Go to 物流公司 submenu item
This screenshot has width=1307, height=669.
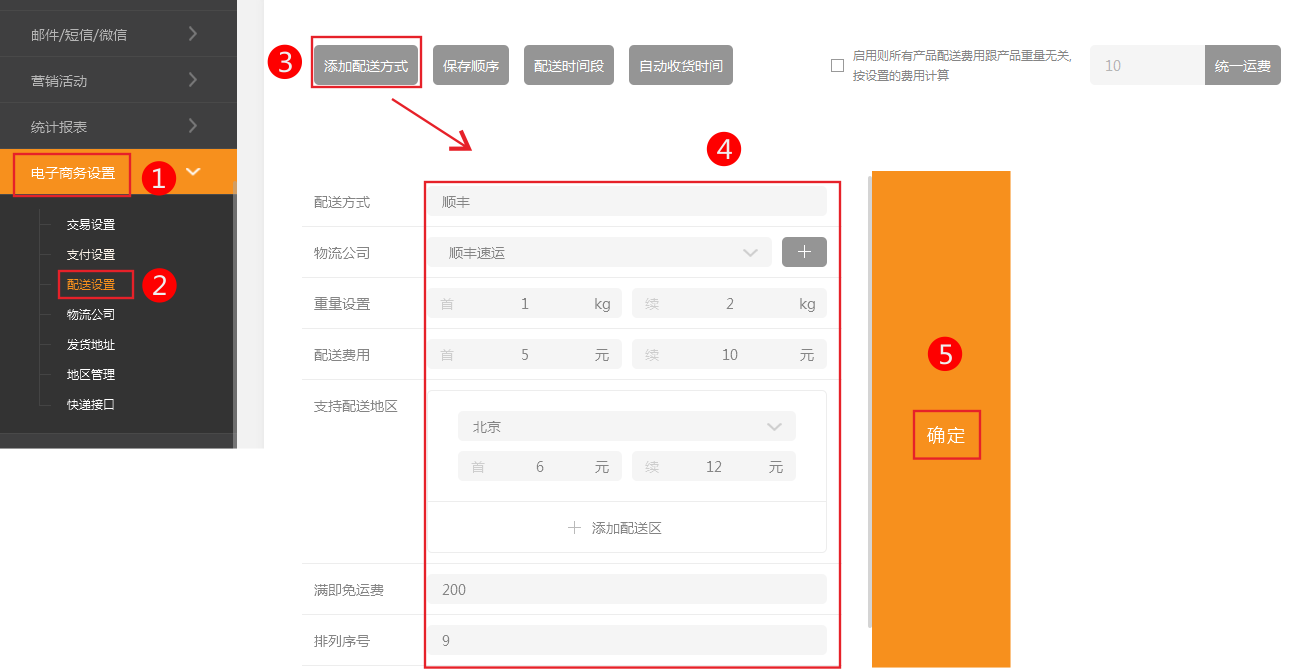[91, 315]
